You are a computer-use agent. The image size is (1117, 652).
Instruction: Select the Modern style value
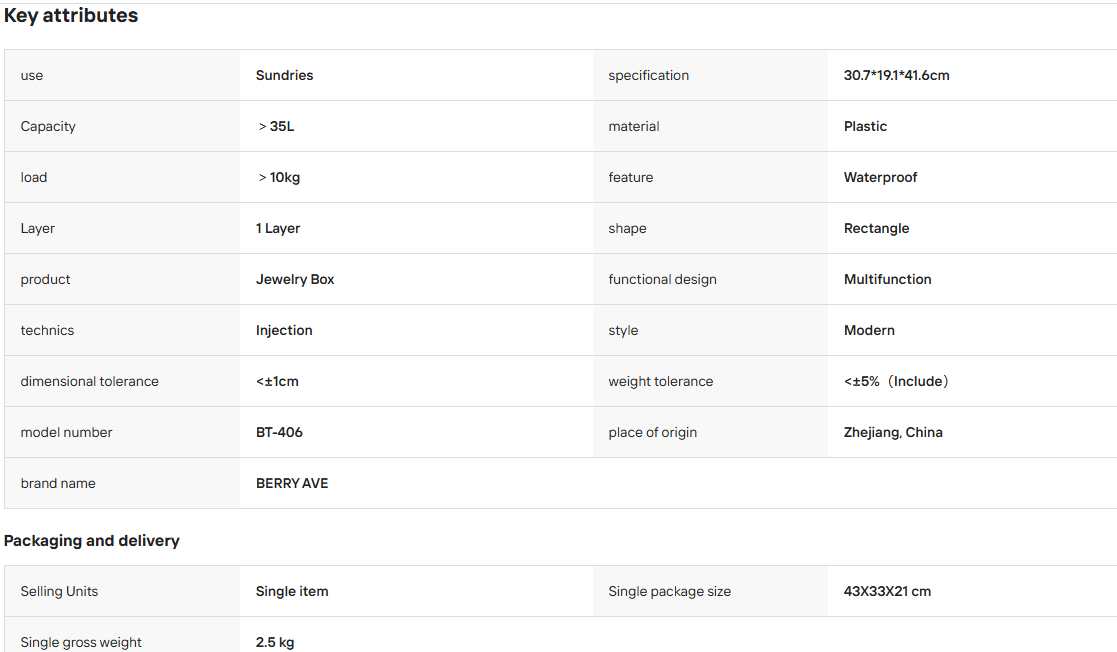pos(869,331)
